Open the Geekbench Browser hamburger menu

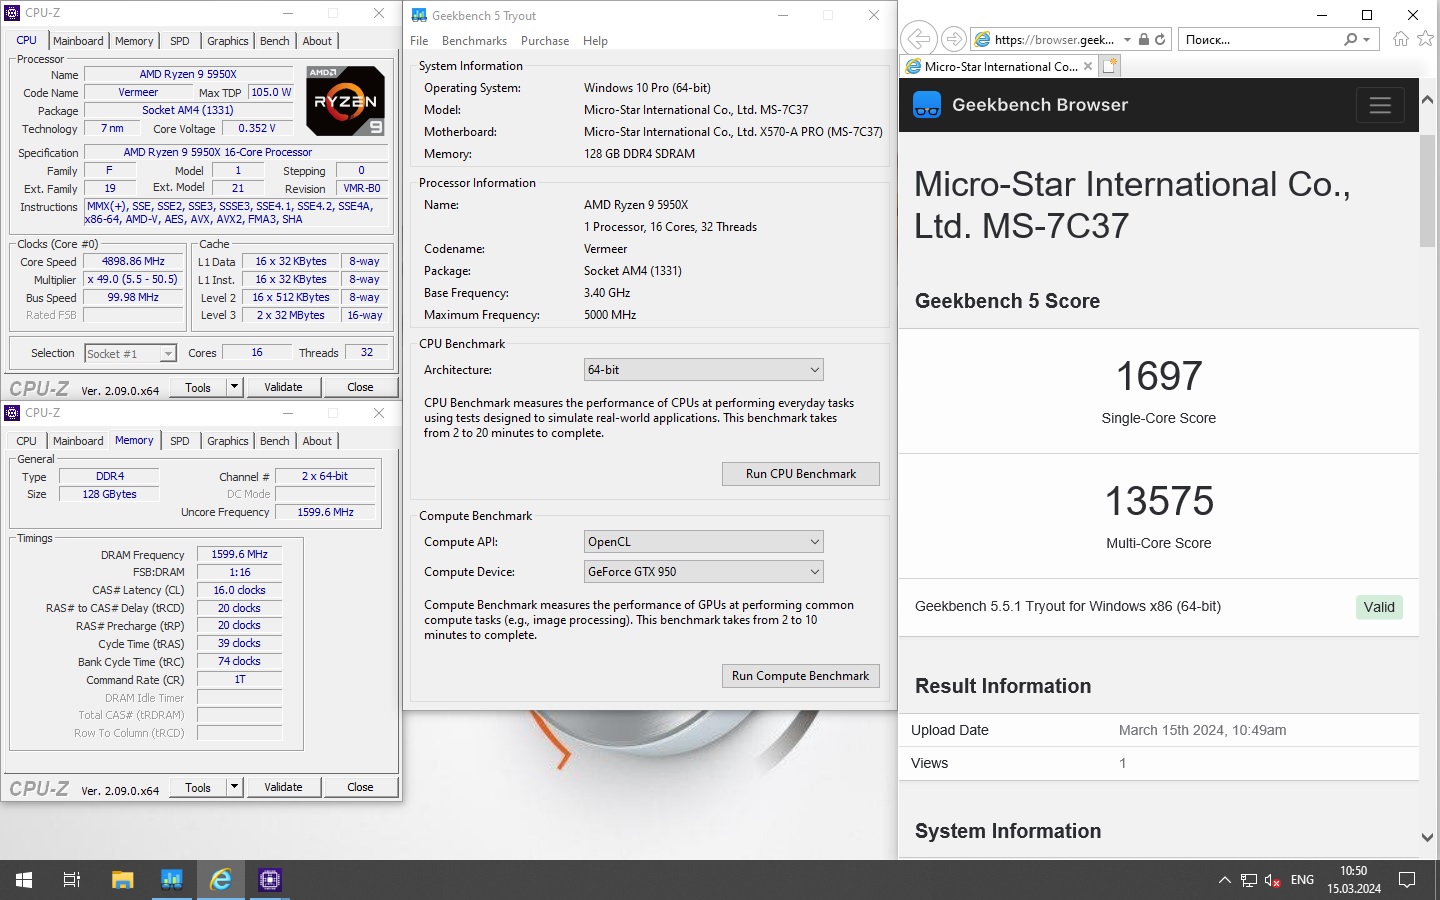pos(1380,105)
